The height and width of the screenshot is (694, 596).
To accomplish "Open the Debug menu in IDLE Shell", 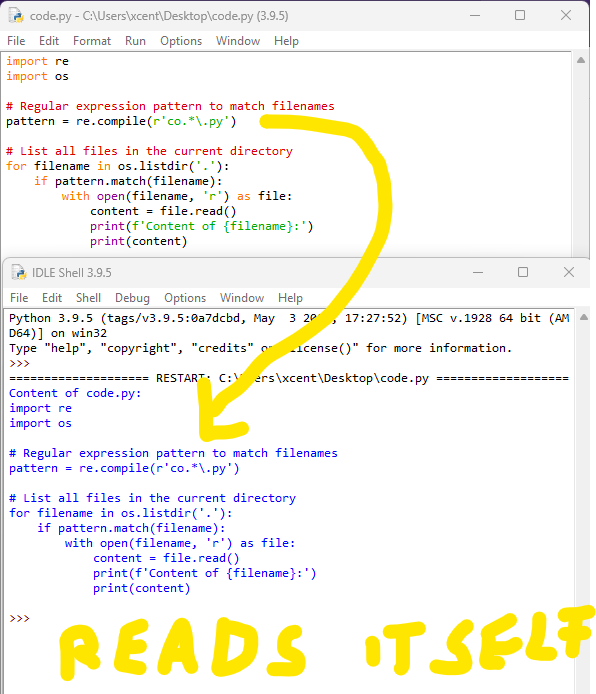I will click(132, 298).
